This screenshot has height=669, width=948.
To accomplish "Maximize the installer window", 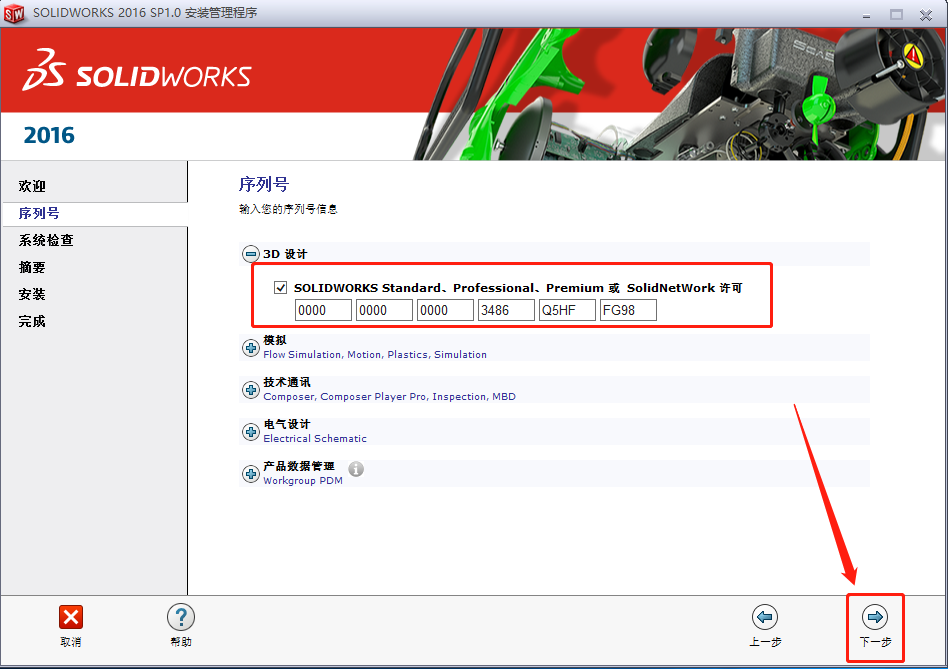I will 896,15.
